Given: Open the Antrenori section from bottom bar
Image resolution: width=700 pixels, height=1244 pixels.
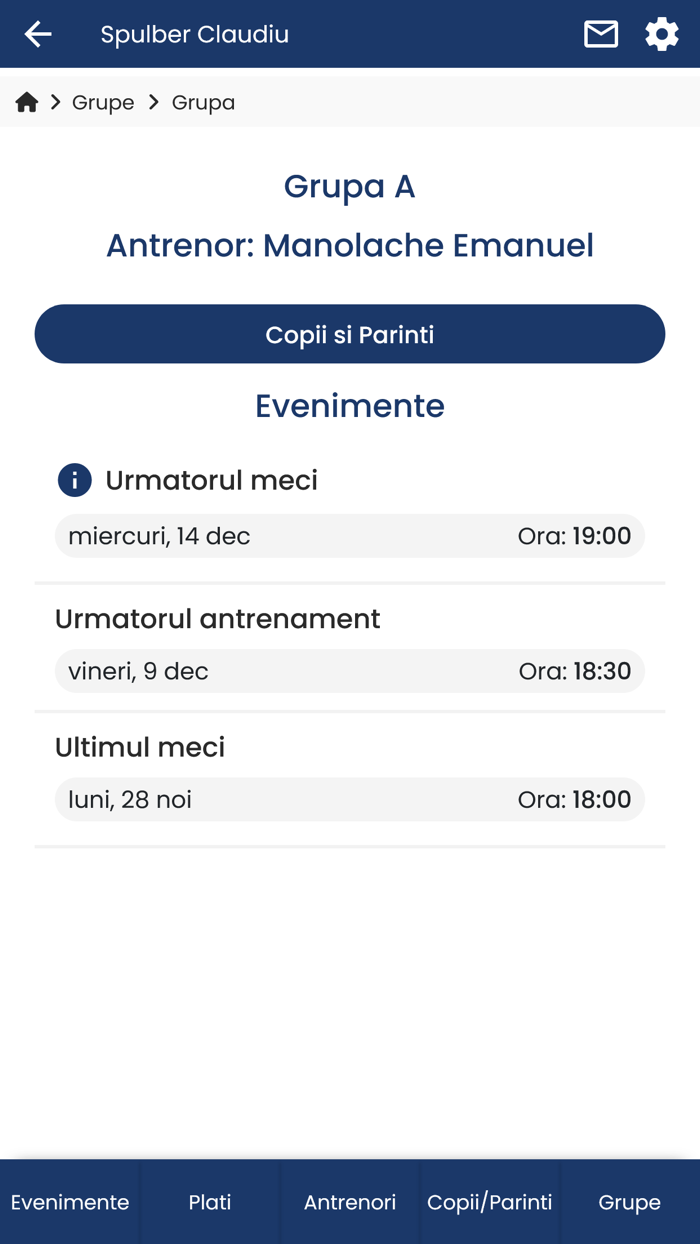Looking at the screenshot, I should click(350, 1203).
